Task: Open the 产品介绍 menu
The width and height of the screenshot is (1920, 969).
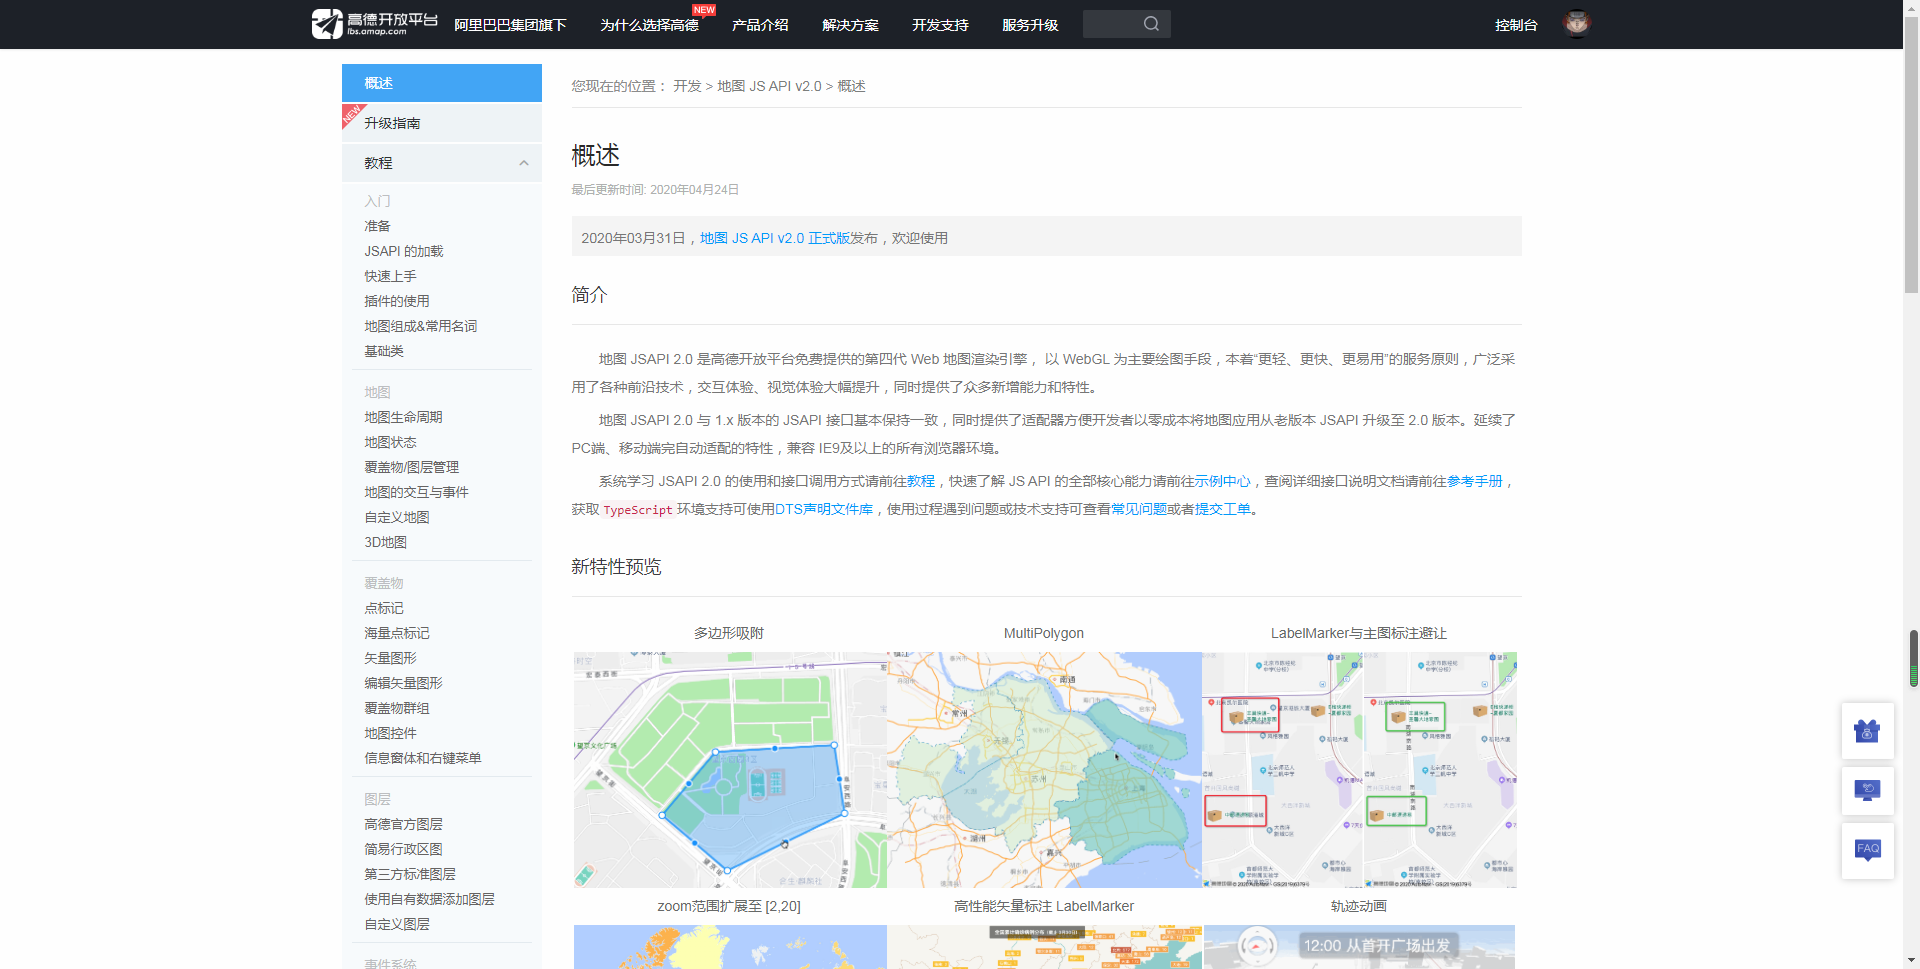Action: 760,25
